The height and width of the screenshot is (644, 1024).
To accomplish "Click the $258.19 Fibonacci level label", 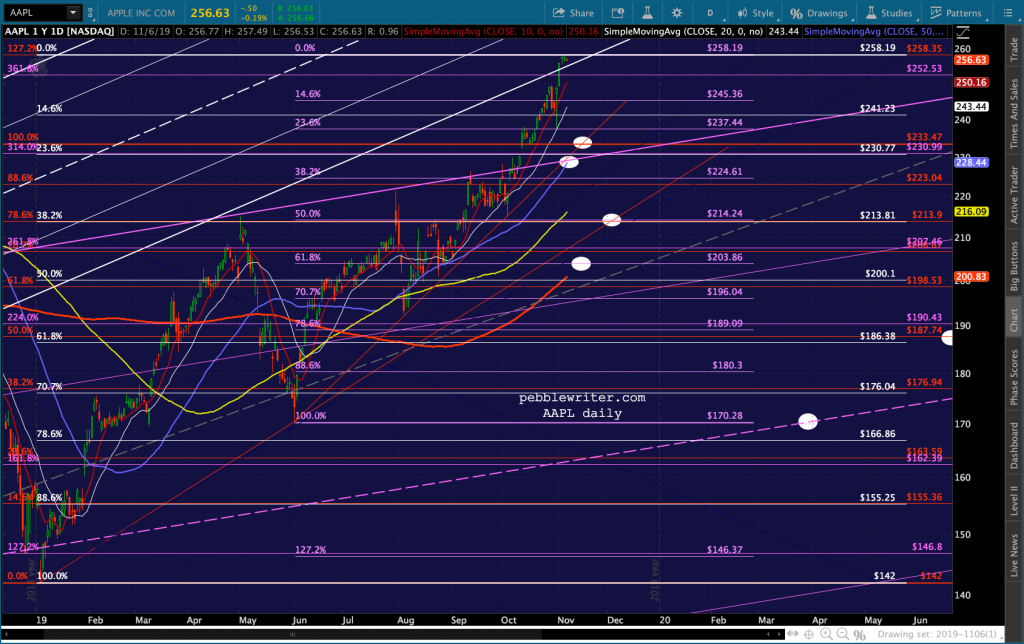I will click(x=724, y=48).
